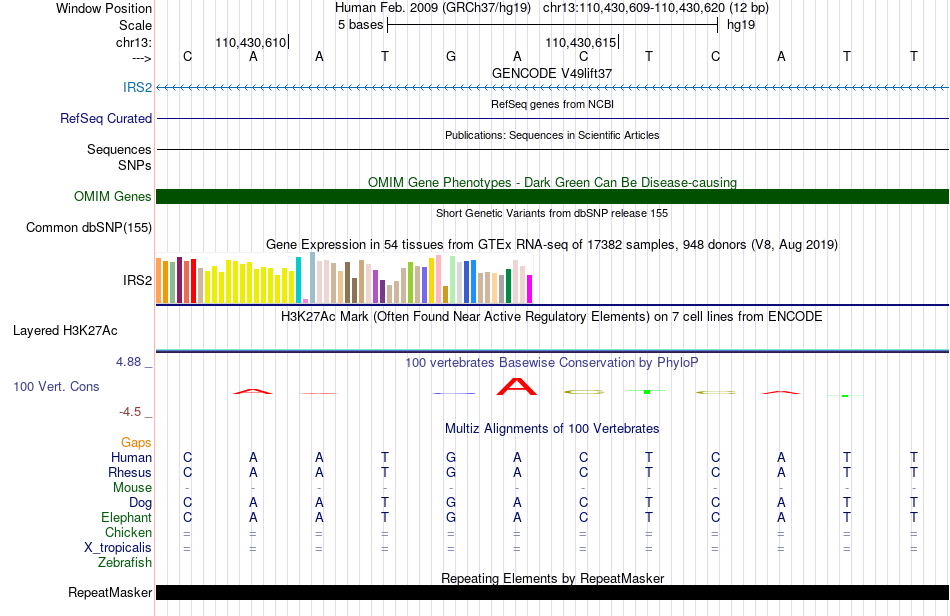Viewport: 950px width, 616px height.
Task: Select the magenta last bar in GTEx chart
Action: [529, 289]
